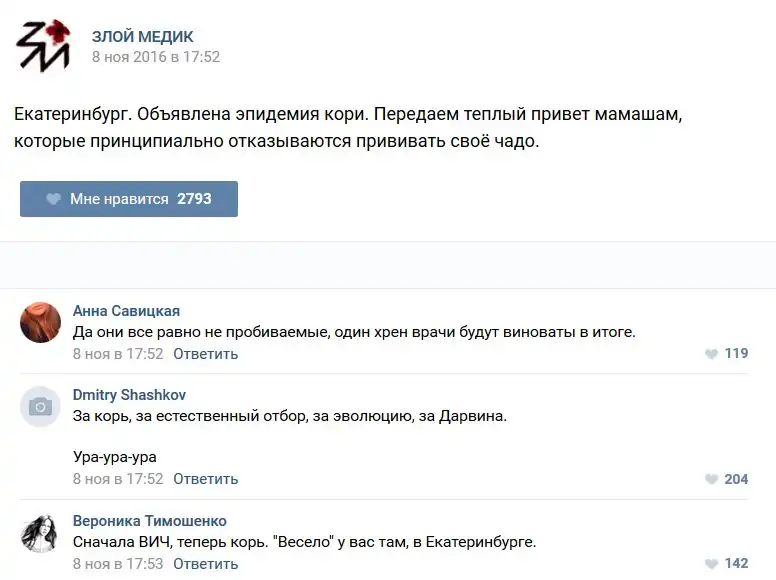Click the timestamp on Dmitry Shashkov's comment
Viewport: 776px width, 580px height.
click(x=118, y=479)
